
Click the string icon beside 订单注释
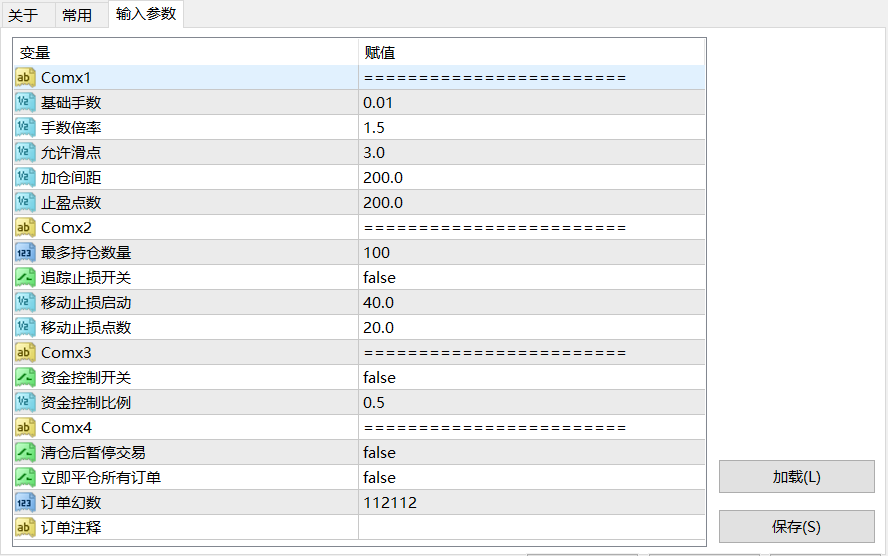point(25,528)
